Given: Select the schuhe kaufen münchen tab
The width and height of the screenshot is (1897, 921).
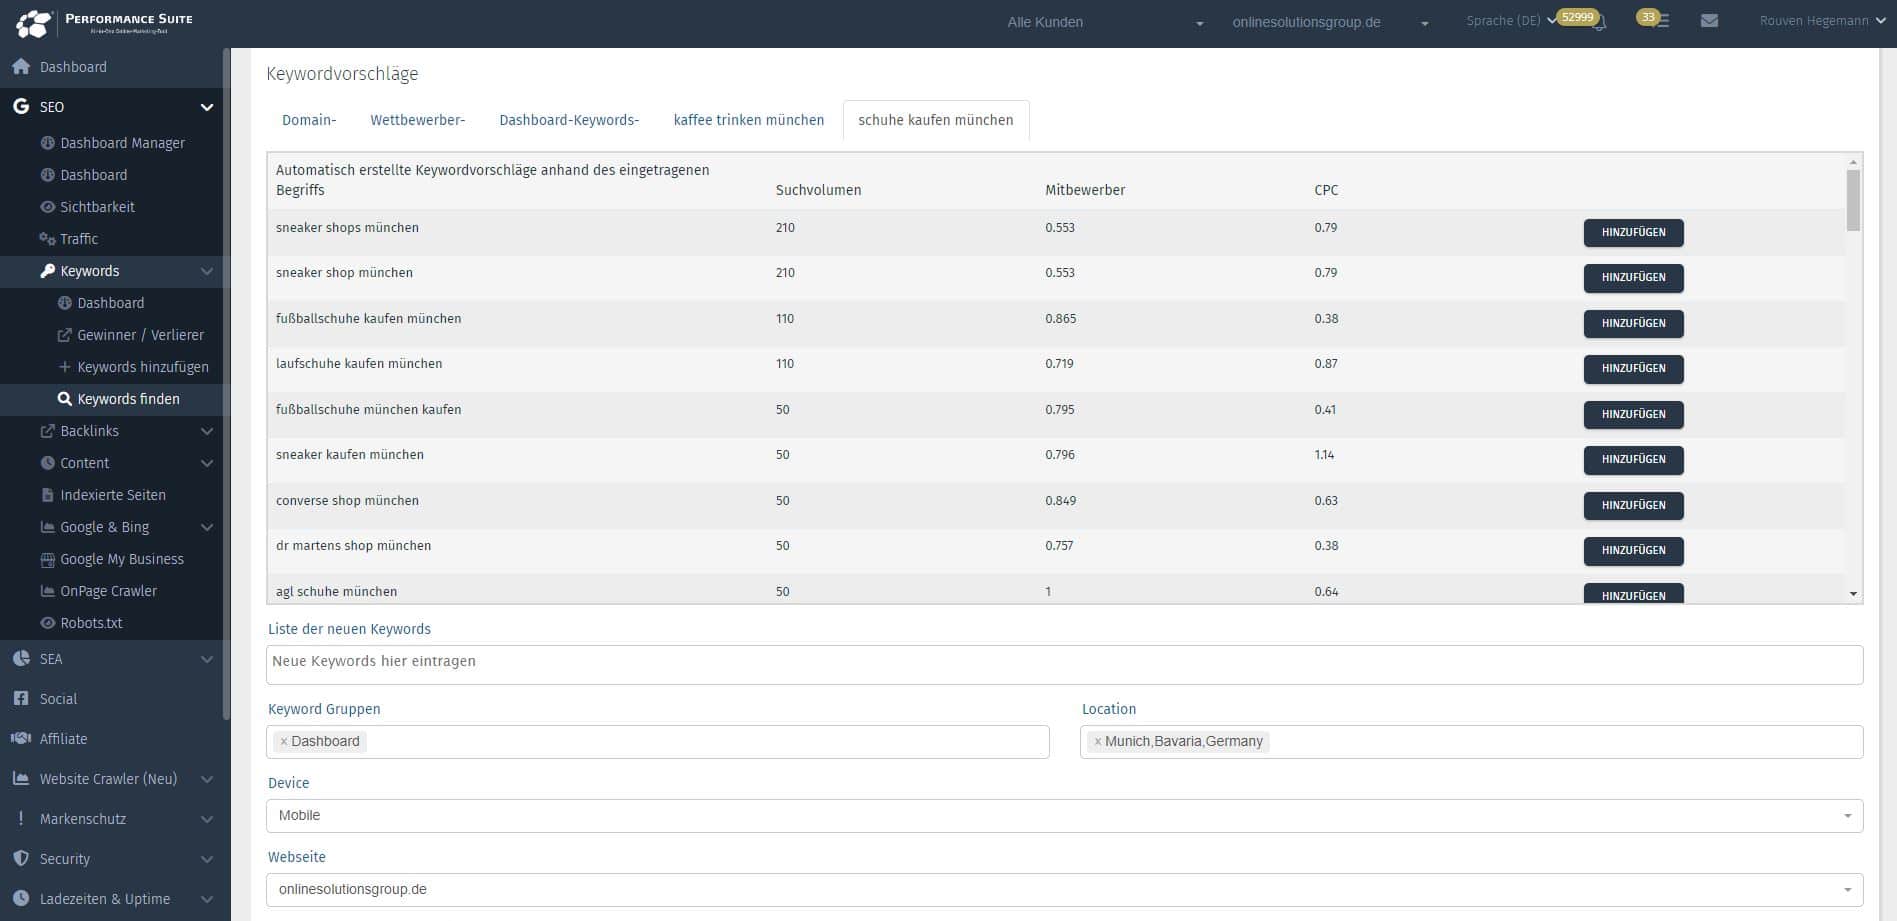Looking at the screenshot, I should click(936, 120).
